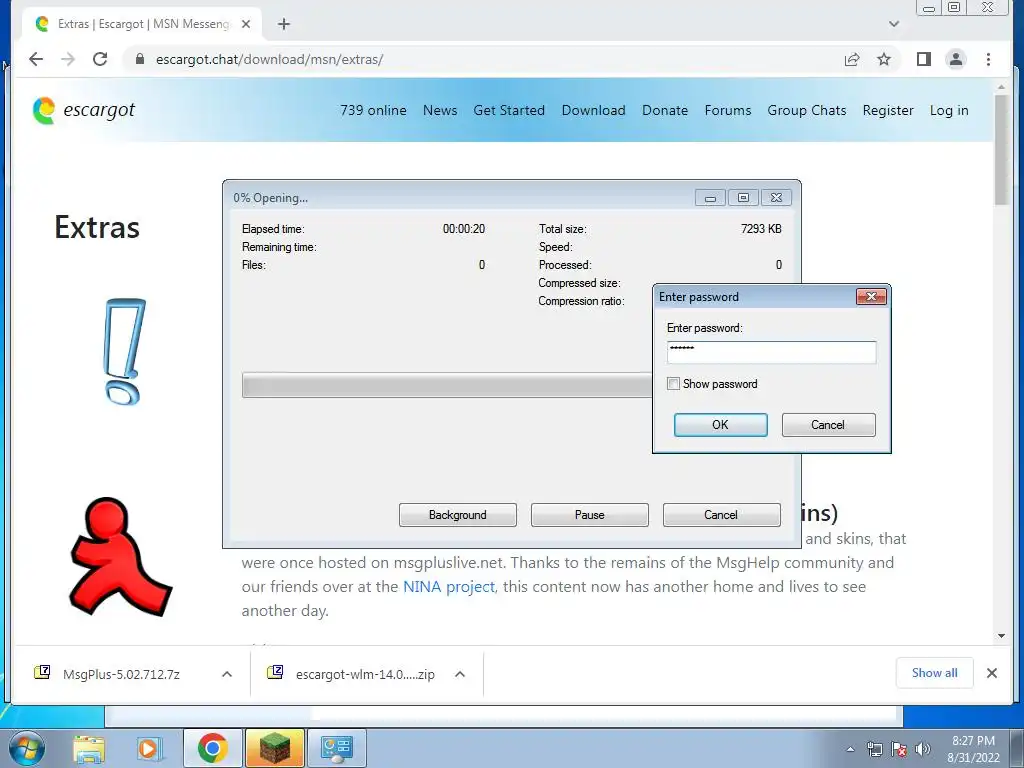Click the address bar URL escargot.chat/download/msn/extras/
The height and width of the screenshot is (768, 1024).
click(269, 59)
